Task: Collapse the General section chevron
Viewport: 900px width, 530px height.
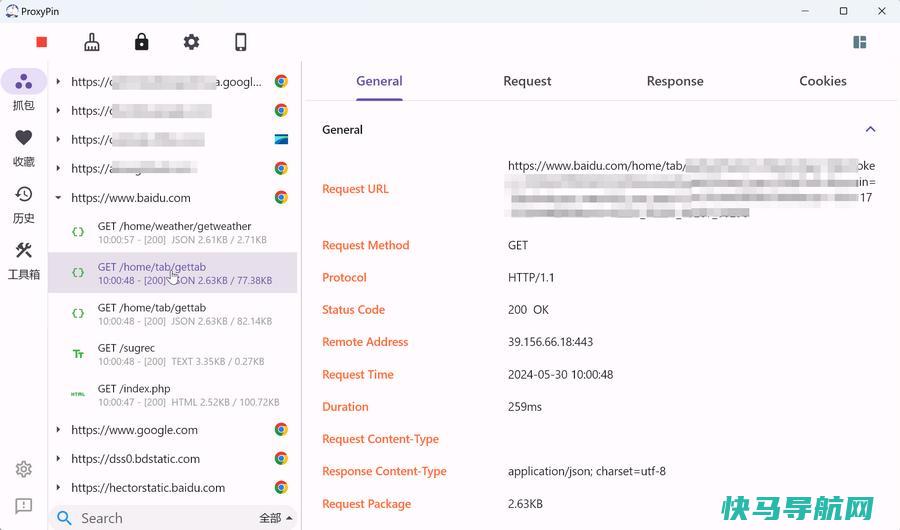Action: tap(870, 129)
